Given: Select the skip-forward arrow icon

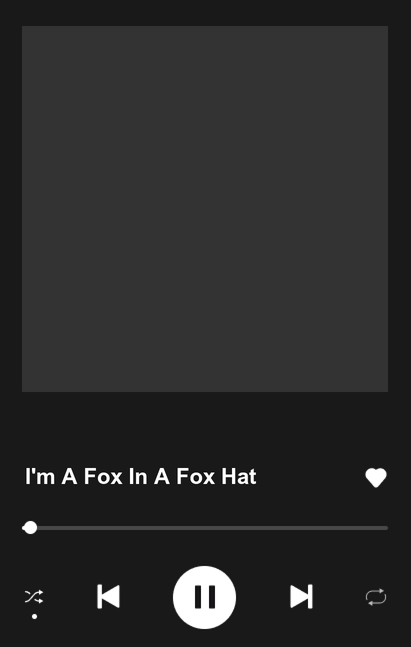Looking at the screenshot, I should click(x=301, y=597).
